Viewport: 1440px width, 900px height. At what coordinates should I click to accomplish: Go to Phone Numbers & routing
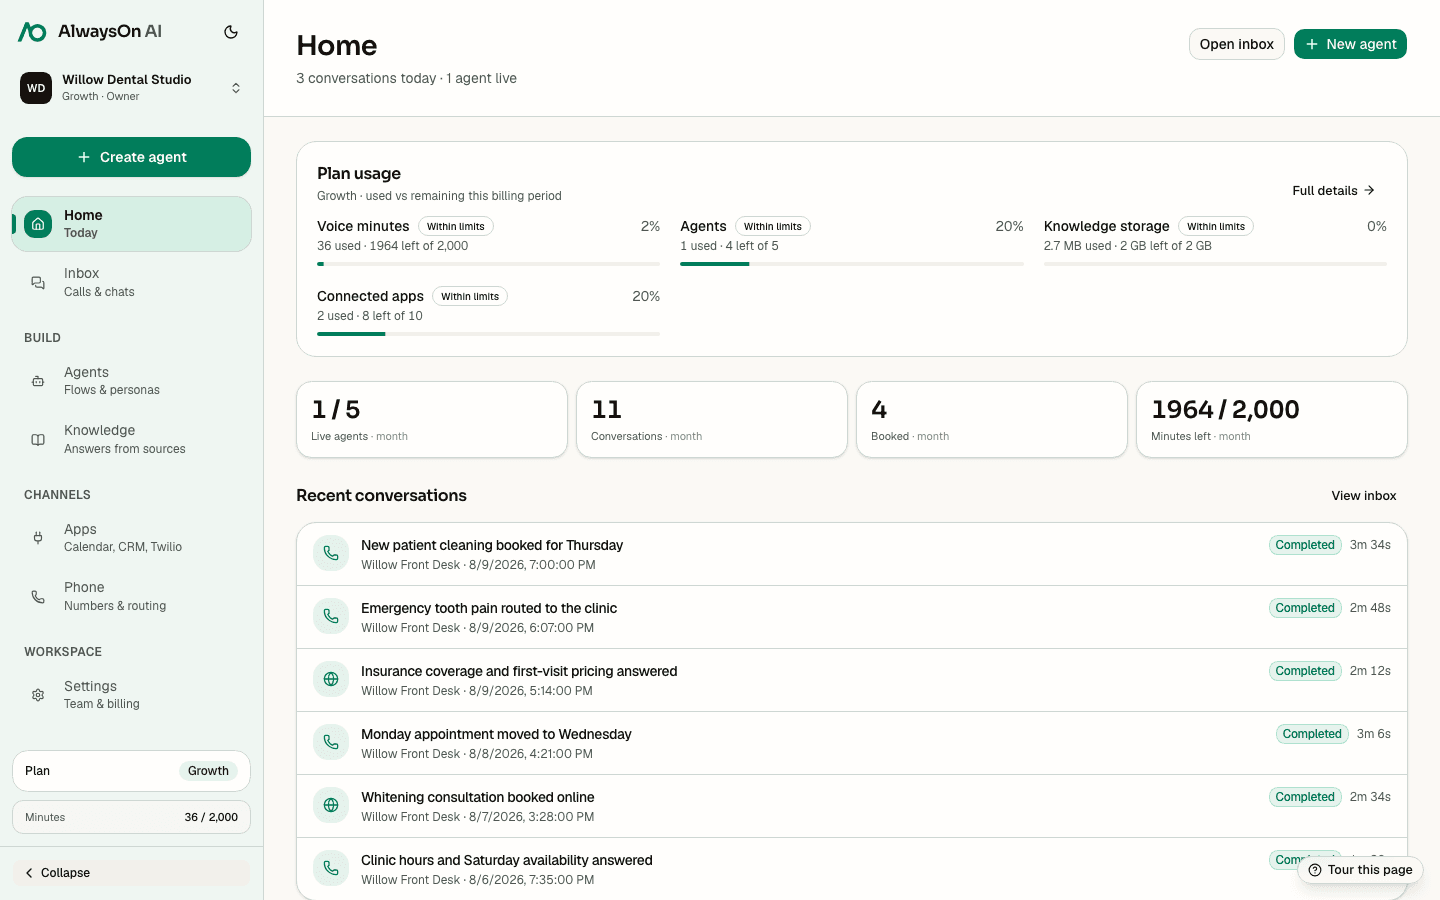131,596
